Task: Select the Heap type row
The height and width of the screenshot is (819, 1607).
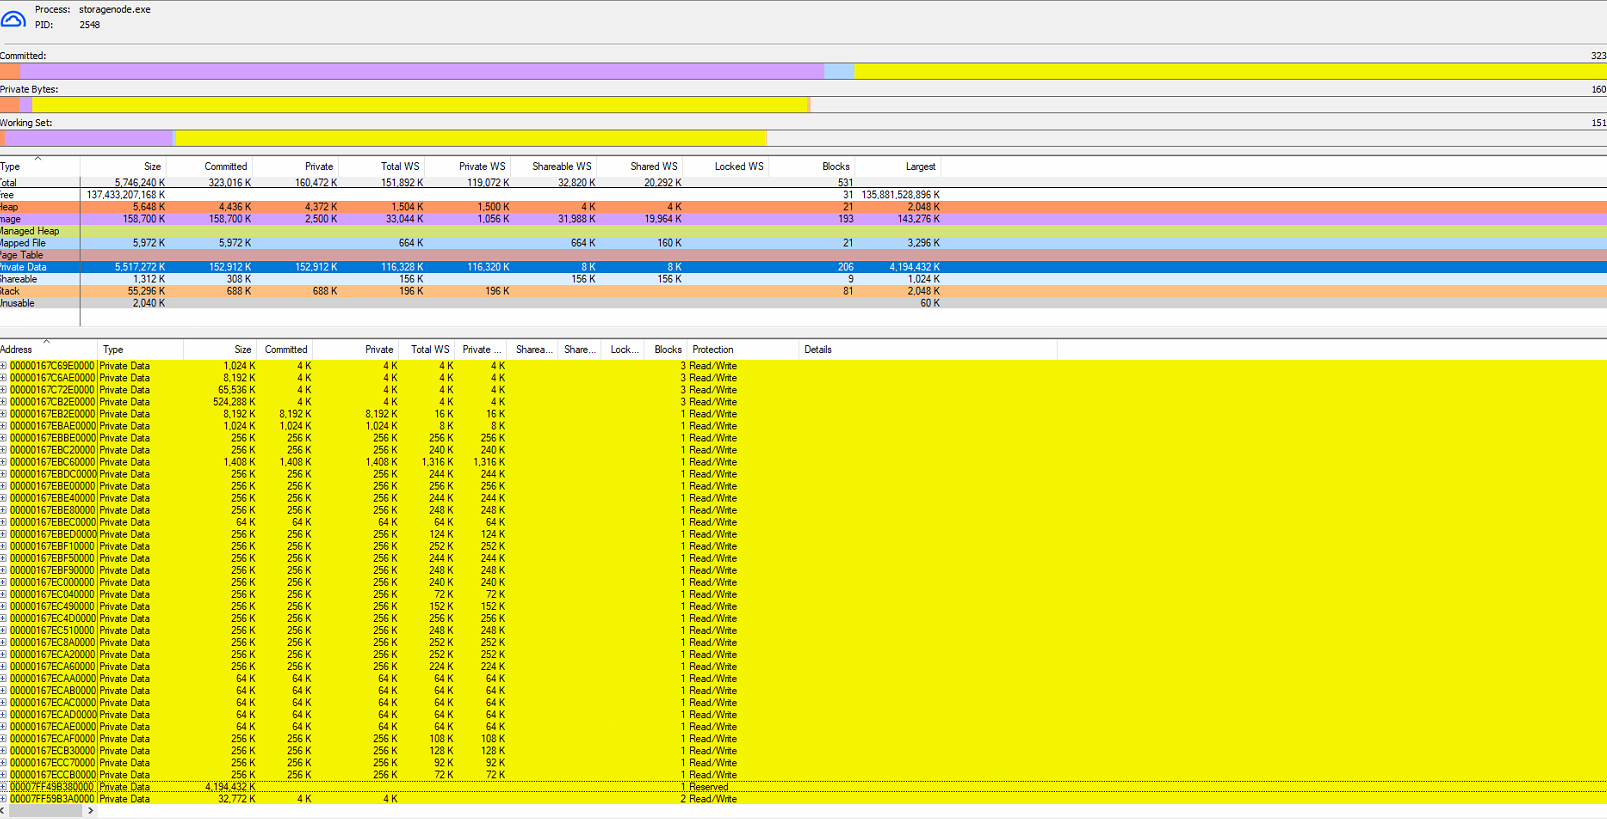Action: pos(40,207)
